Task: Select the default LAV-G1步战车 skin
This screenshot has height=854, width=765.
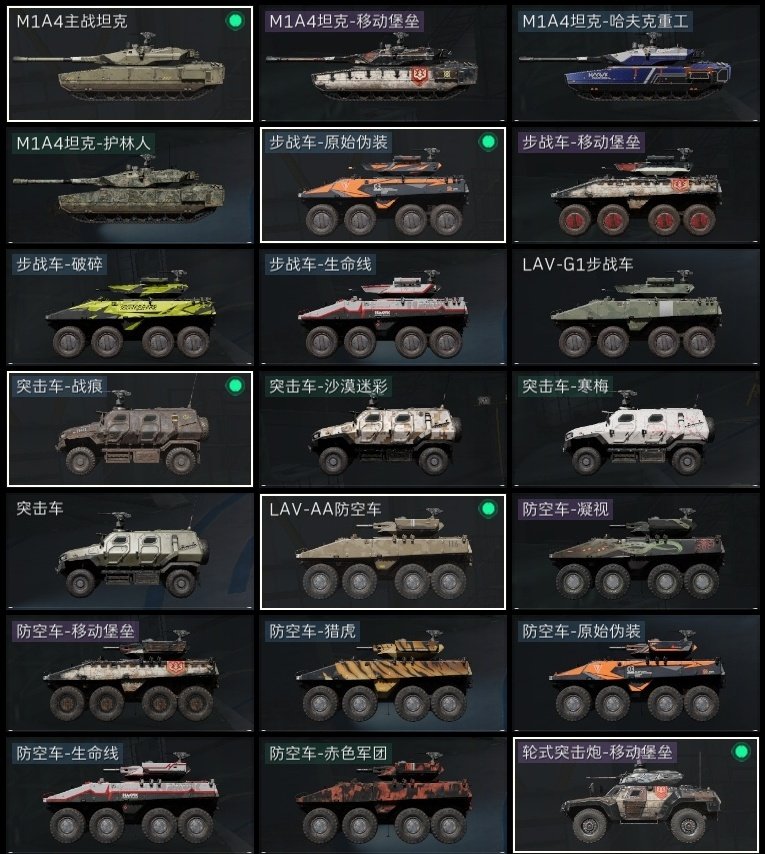Action: tap(636, 307)
